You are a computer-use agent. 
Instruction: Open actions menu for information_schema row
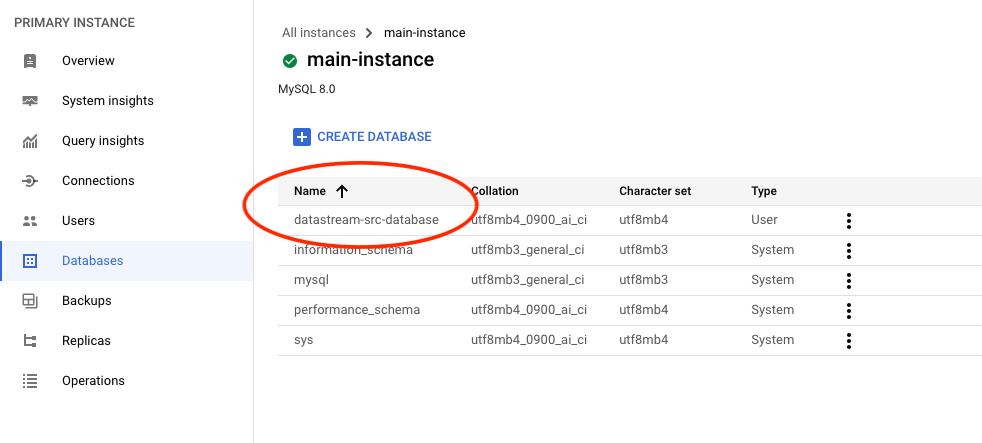click(x=848, y=251)
